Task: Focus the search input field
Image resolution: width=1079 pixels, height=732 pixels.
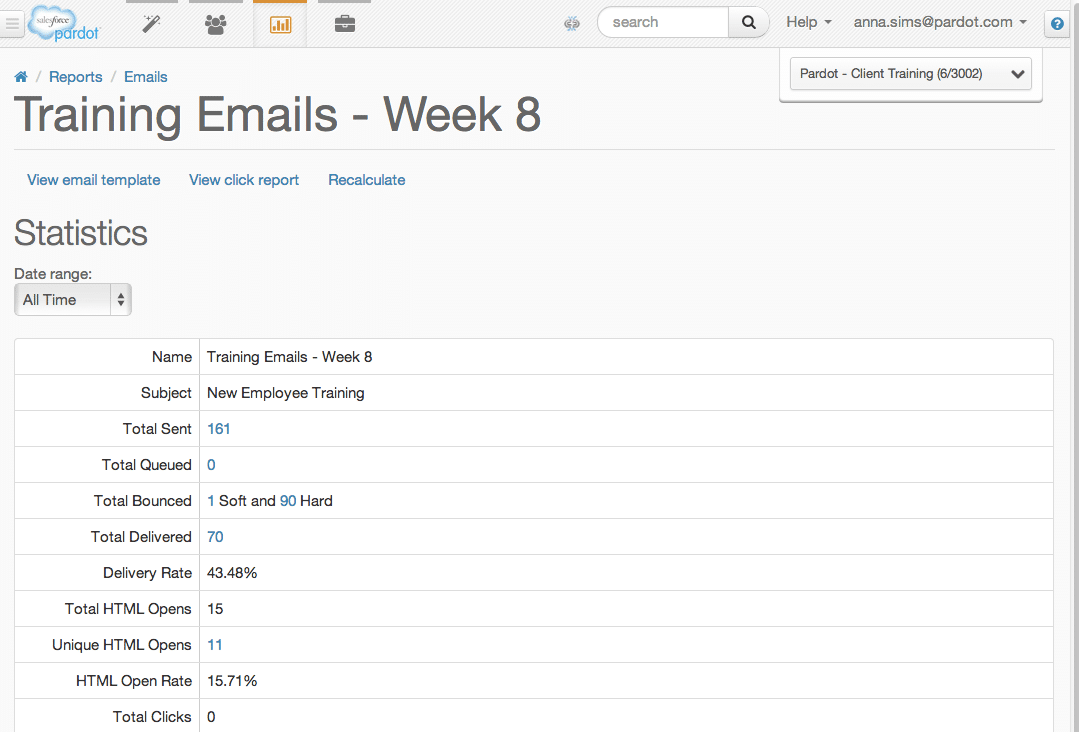Action: click(x=663, y=23)
